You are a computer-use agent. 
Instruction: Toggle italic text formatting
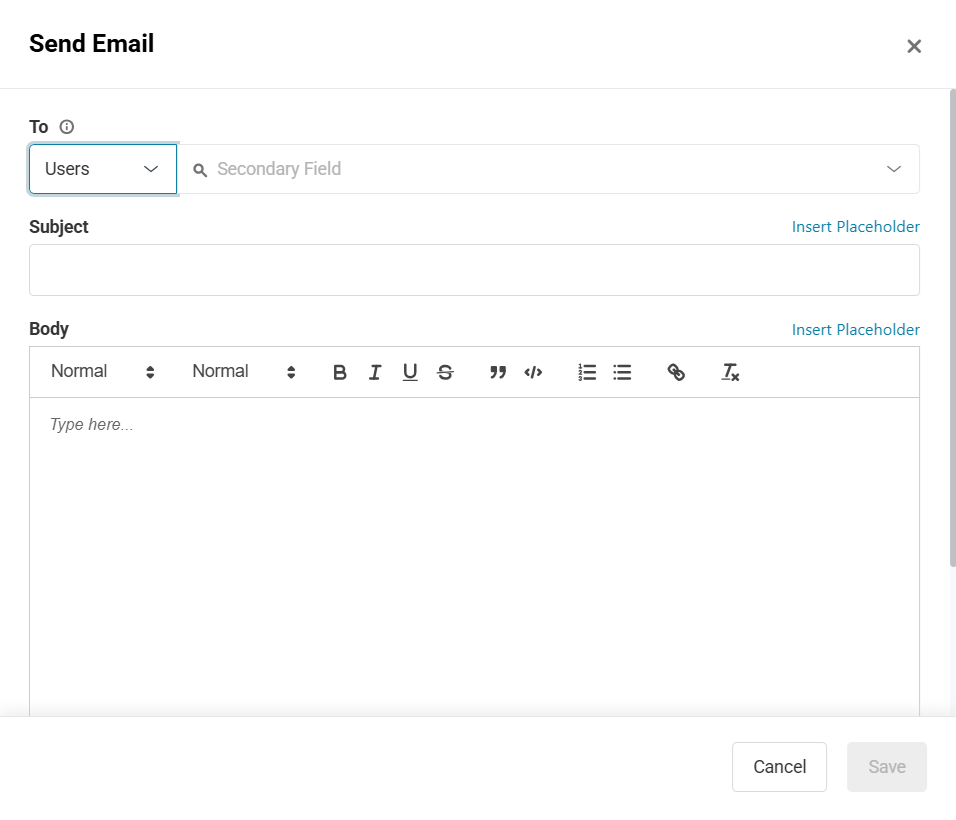pyautogui.click(x=375, y=372)
